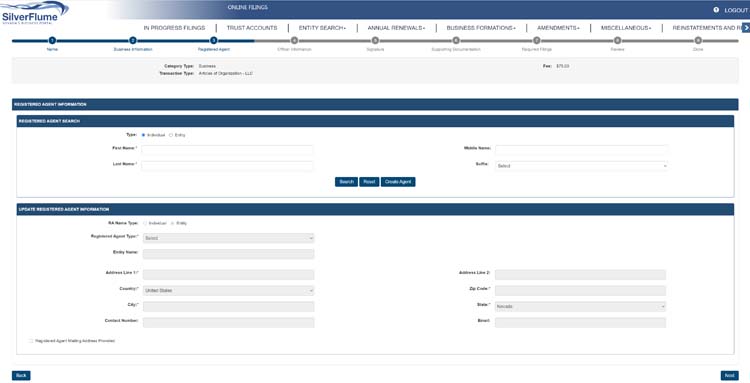Open IN PROGRESS FILINGS menu item
The image size is (750, 383).
click(174, 28)
